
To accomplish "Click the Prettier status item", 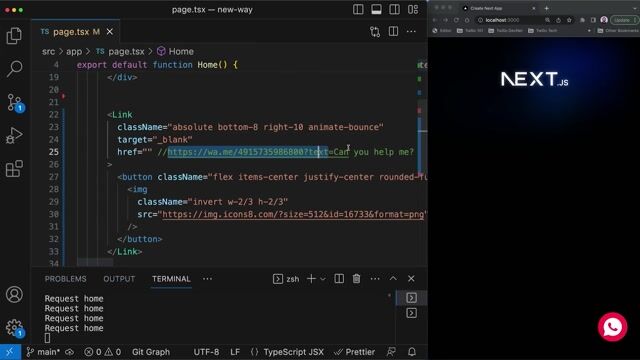I will [x=354, y=352].
